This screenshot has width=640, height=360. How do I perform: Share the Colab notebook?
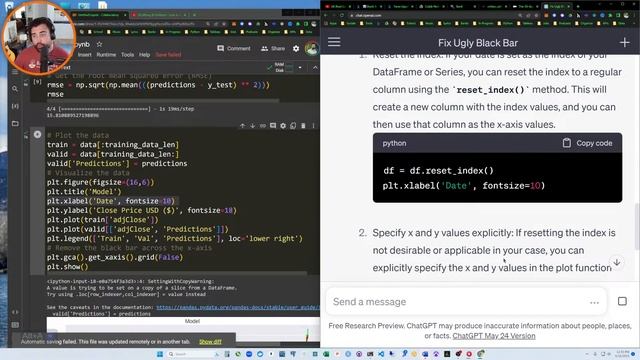coord(273,48)
